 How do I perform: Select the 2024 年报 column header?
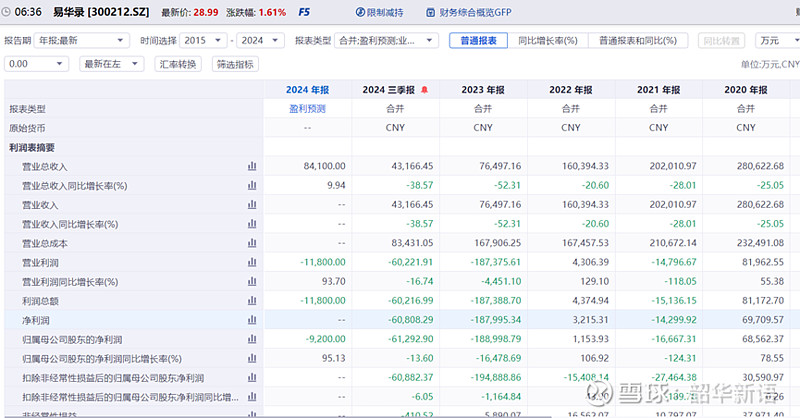click(307, 90)
